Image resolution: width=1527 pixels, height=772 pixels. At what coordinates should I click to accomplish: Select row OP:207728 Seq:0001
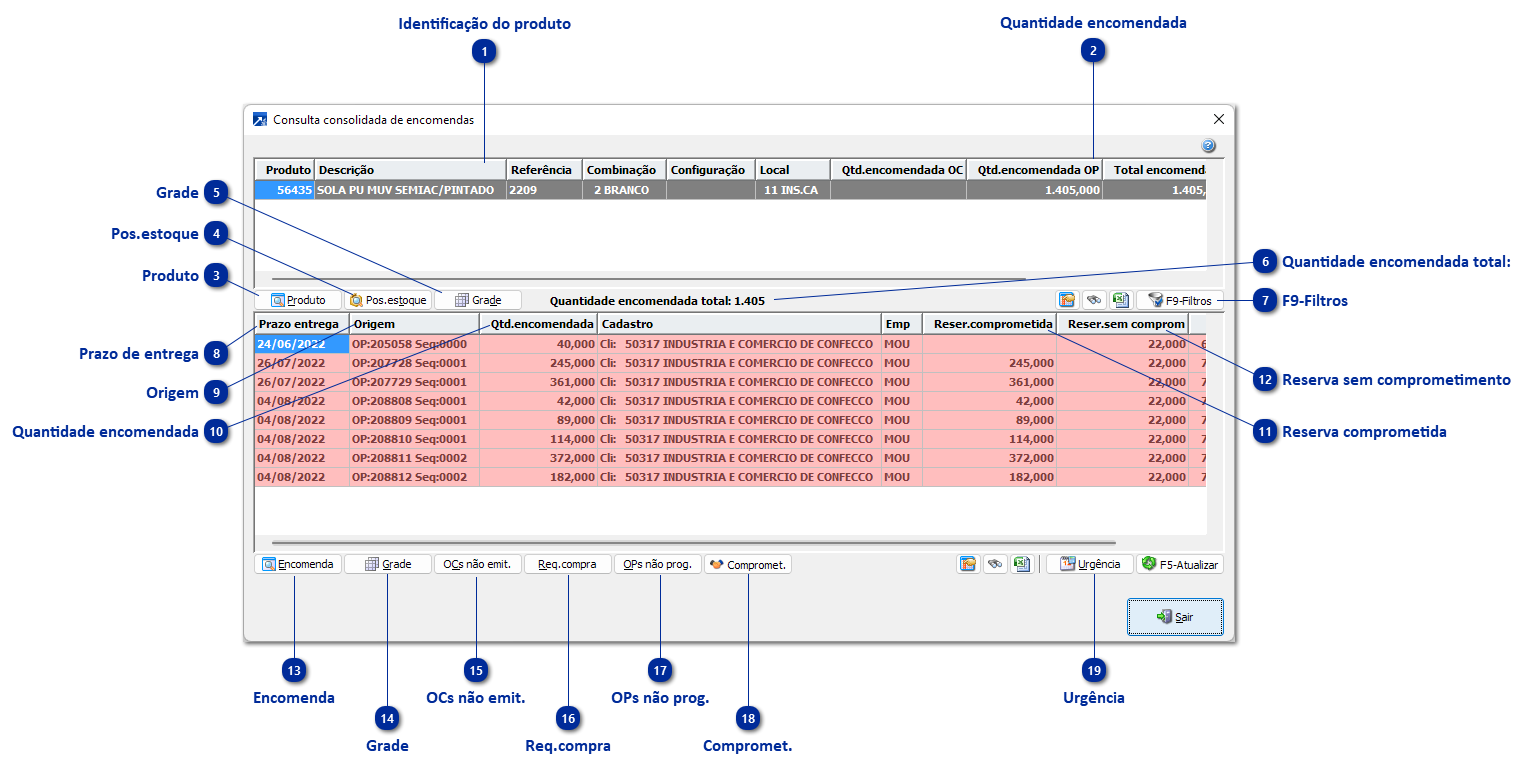tap(730, 363)
